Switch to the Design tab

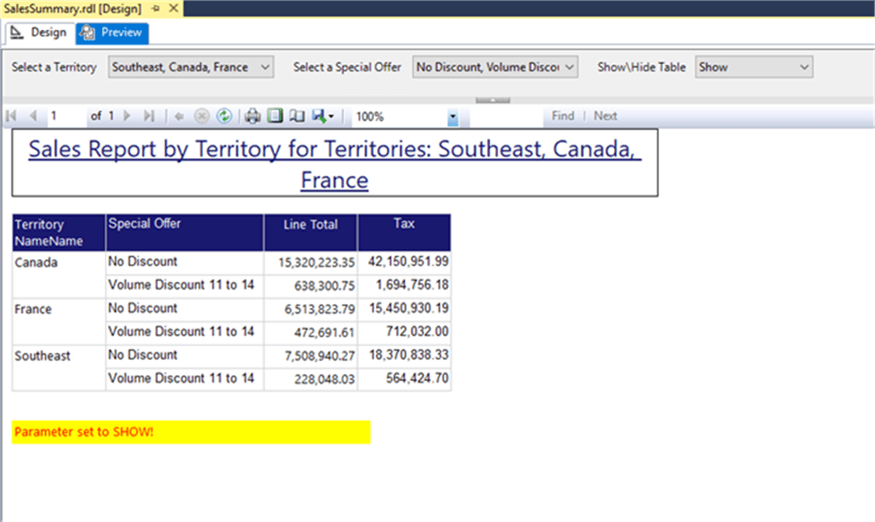[x=40, y=33]
